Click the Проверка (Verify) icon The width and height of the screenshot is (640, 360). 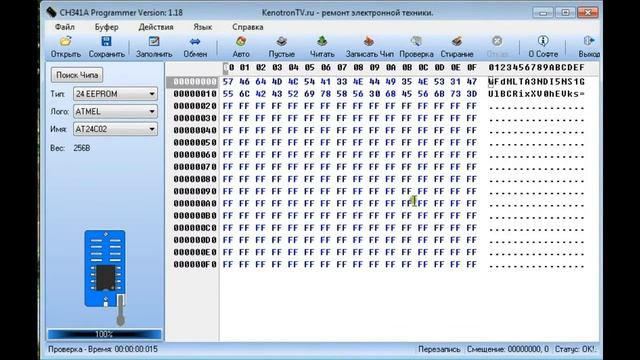[416, 41]
